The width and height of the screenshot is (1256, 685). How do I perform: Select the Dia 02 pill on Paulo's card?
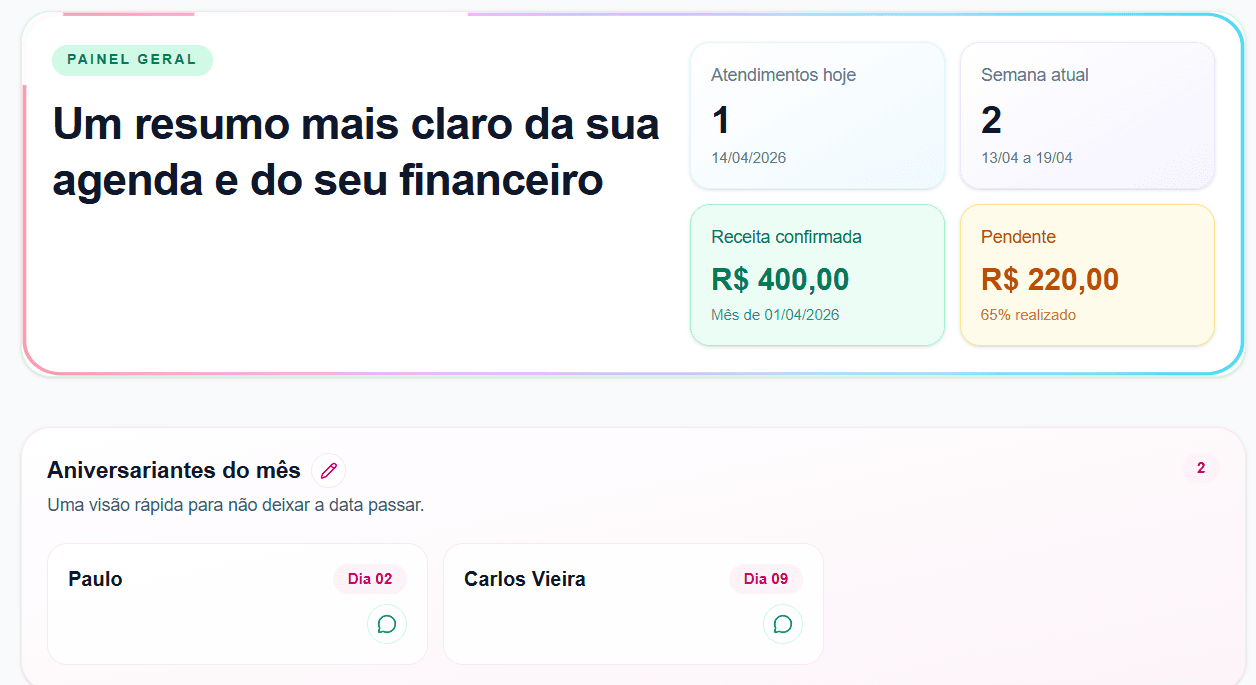(x=369, y=578)
